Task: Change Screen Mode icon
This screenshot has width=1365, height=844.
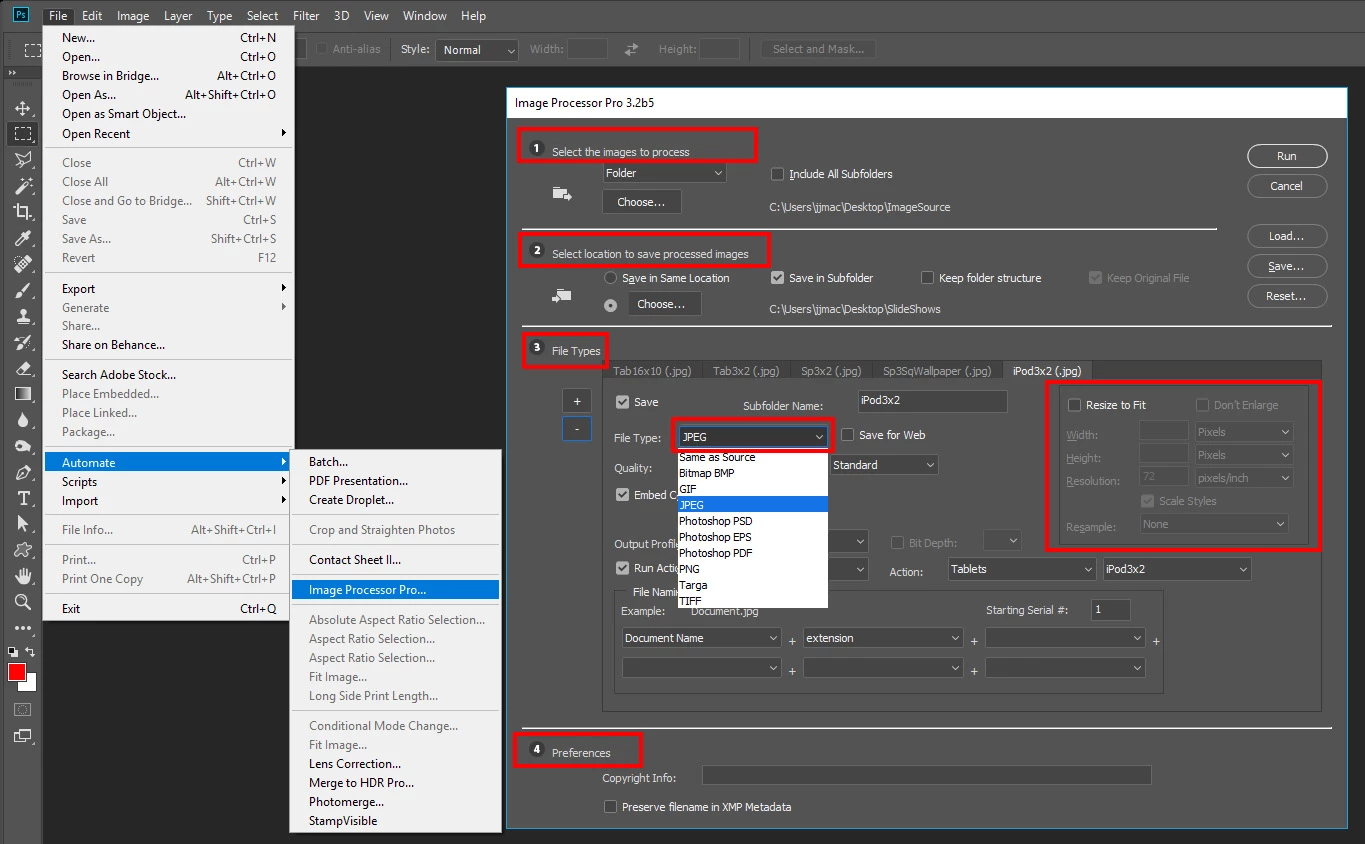Action: (x=22, y=736)
